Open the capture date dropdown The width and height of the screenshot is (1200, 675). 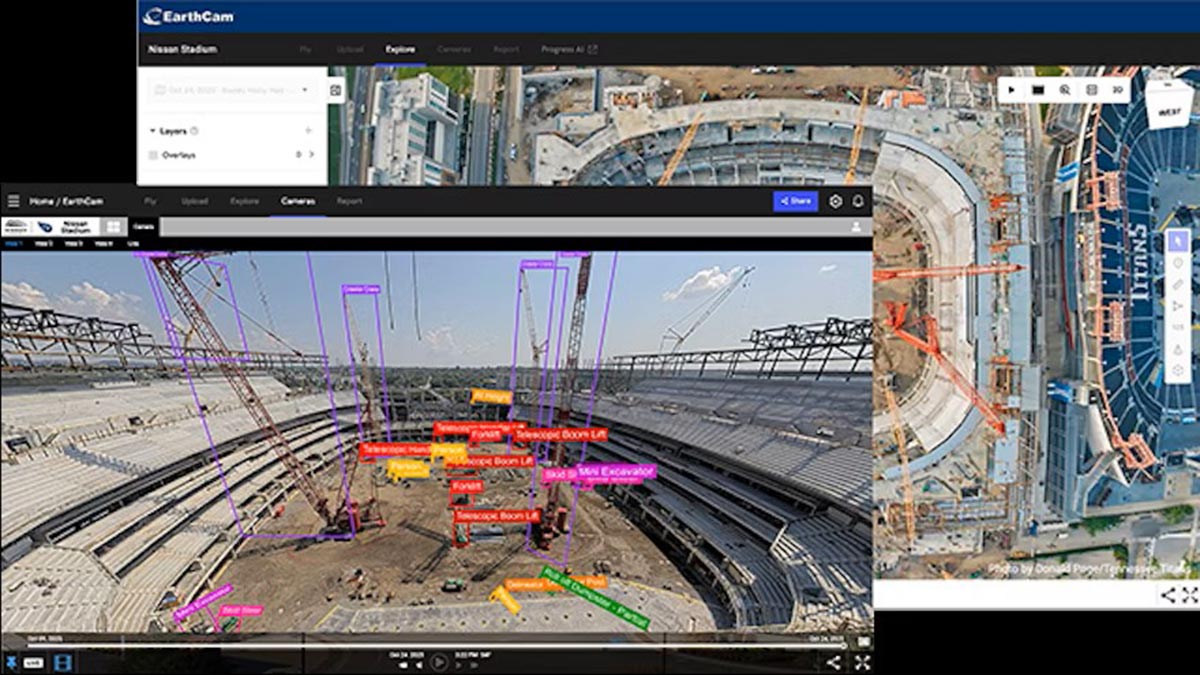click(232, 90)
